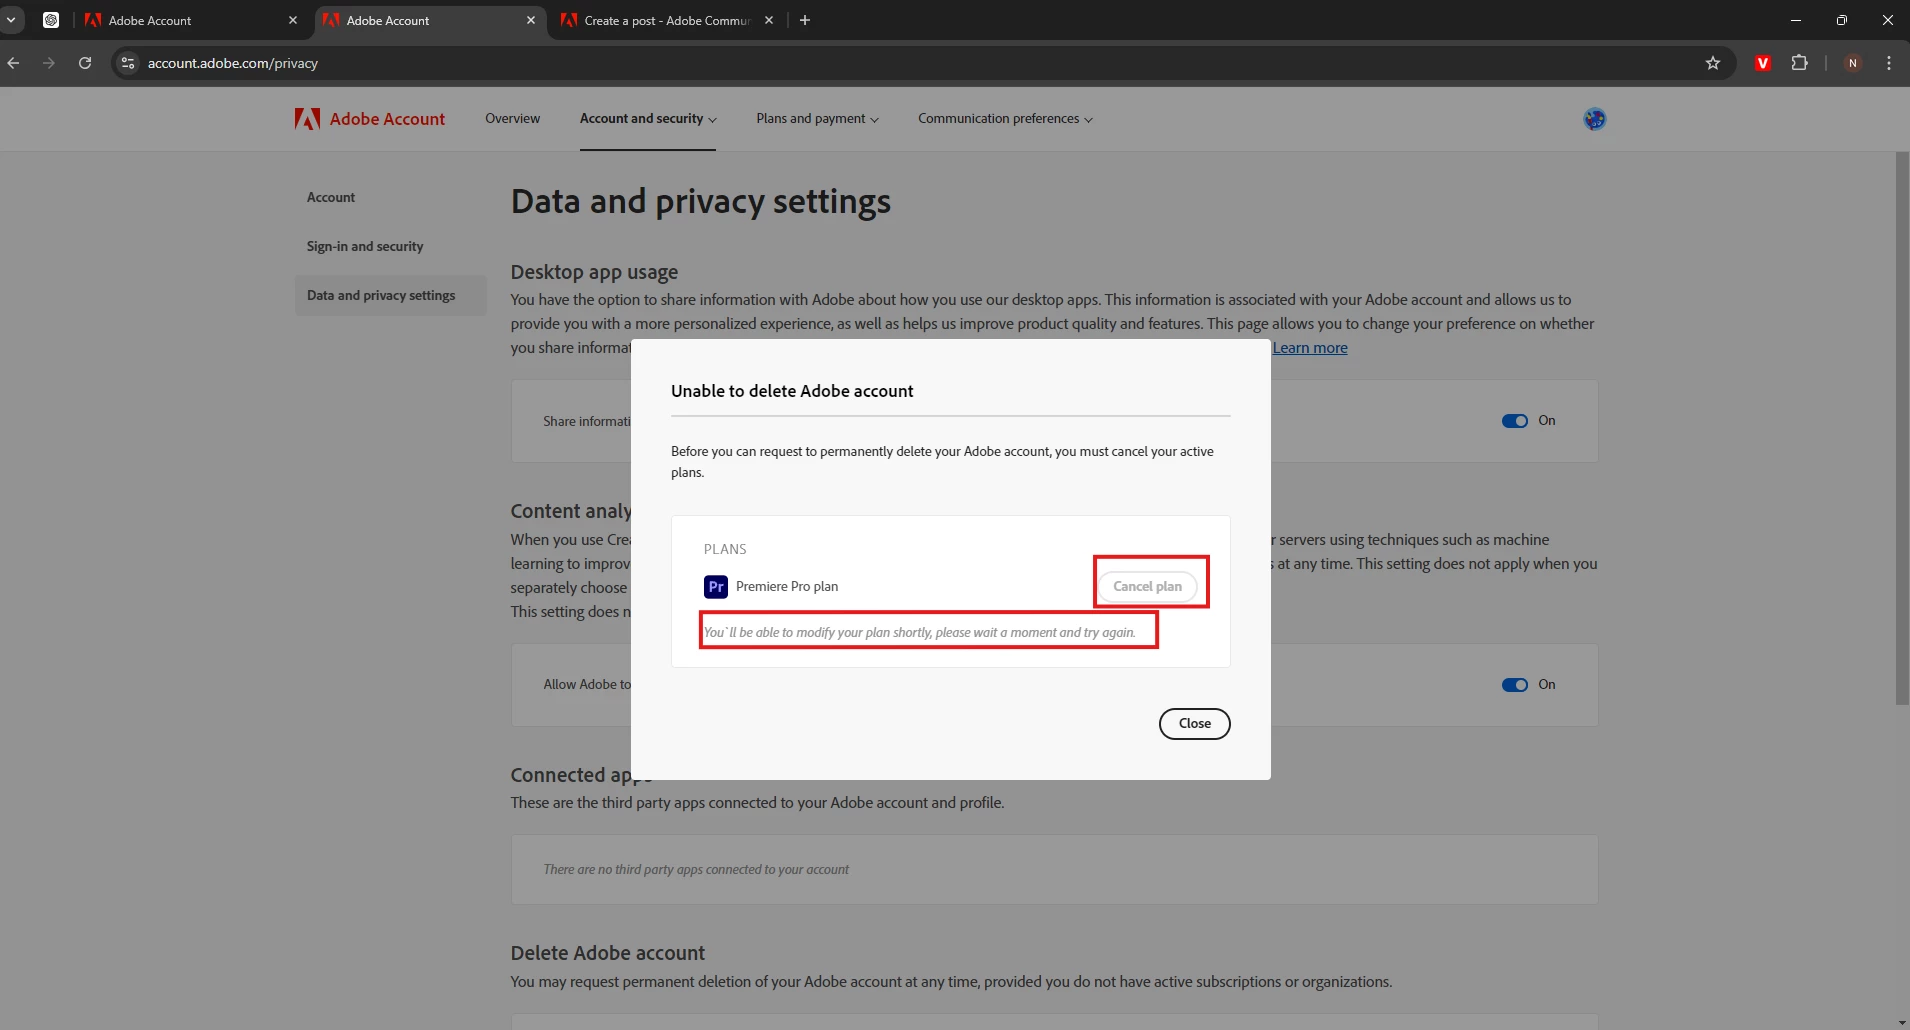
Task: Switch to Create a post Adobe Community tab
Action: (x=668, y=20)
